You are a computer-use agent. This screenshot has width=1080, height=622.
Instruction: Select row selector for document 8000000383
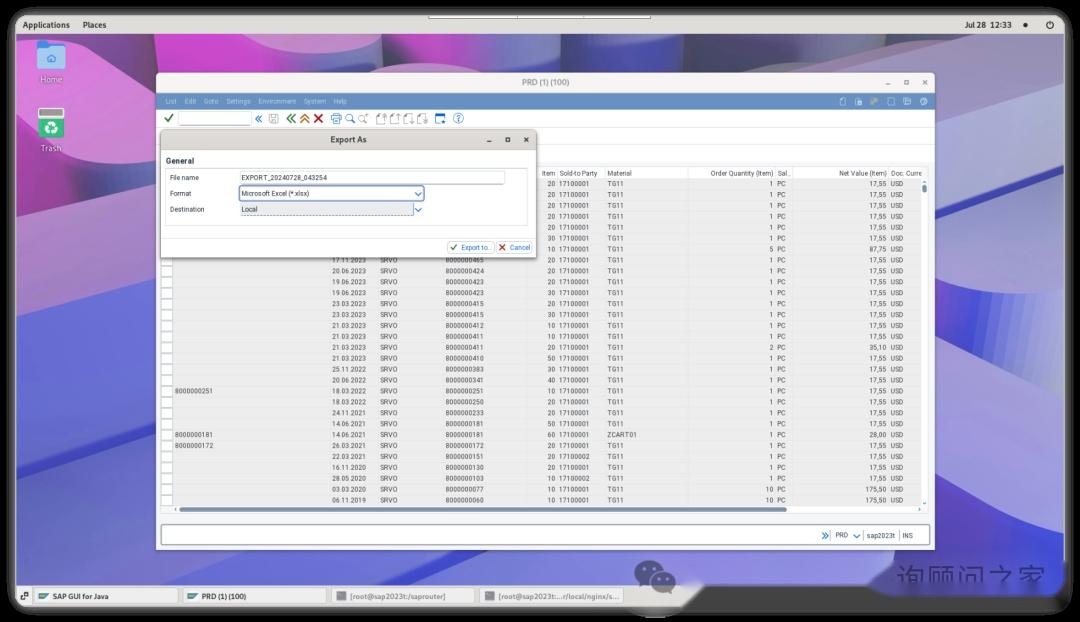tap(167, 369)
